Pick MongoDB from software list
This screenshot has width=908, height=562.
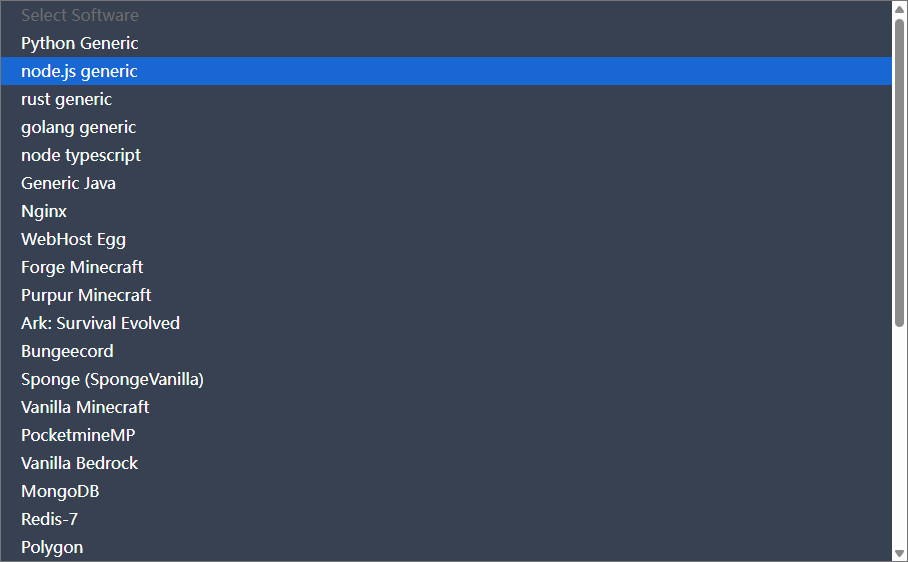[x=60, y=491]
